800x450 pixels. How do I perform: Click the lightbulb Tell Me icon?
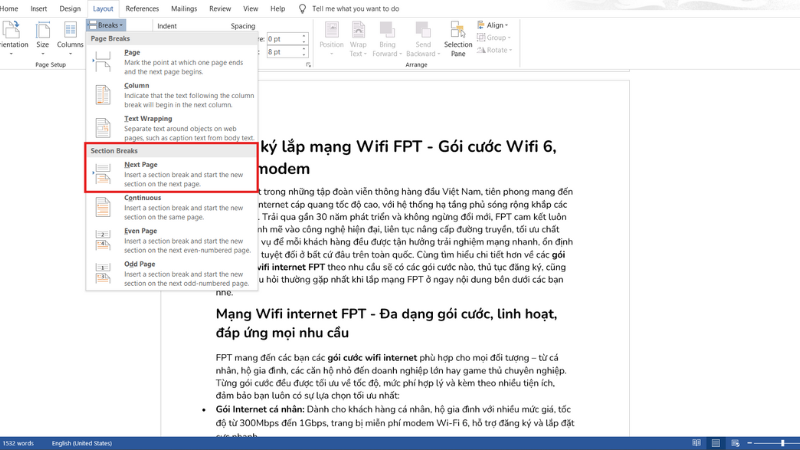click(302, 9)
